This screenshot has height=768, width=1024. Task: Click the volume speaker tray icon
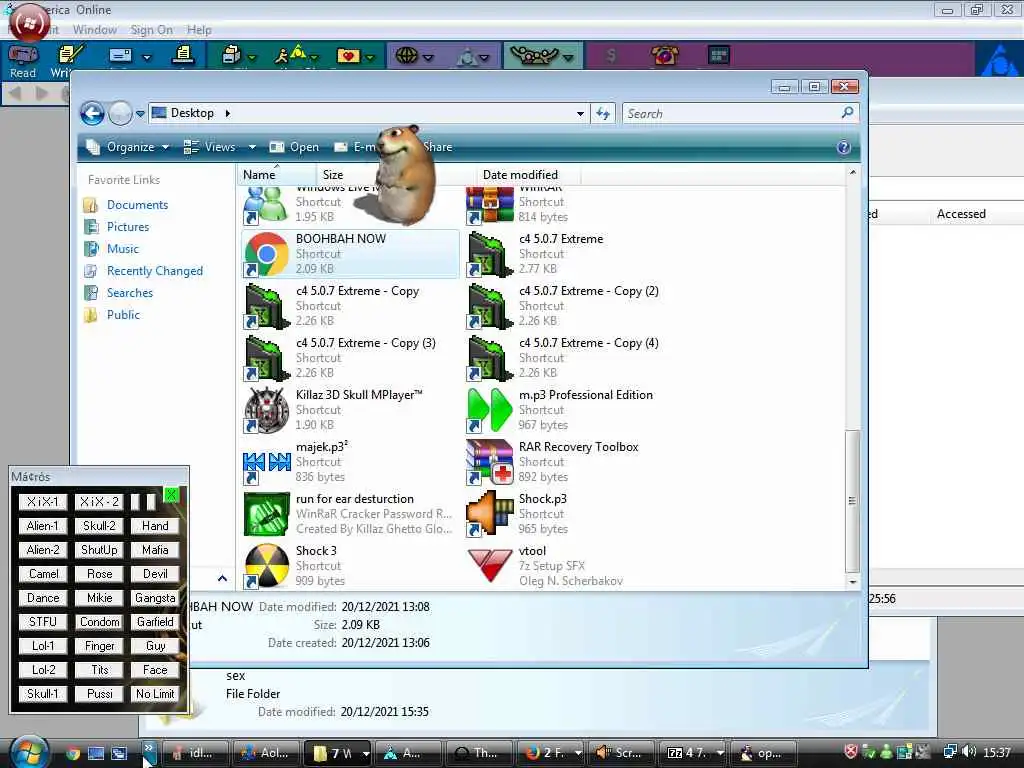pyautogui.click(x=969, y=752)
